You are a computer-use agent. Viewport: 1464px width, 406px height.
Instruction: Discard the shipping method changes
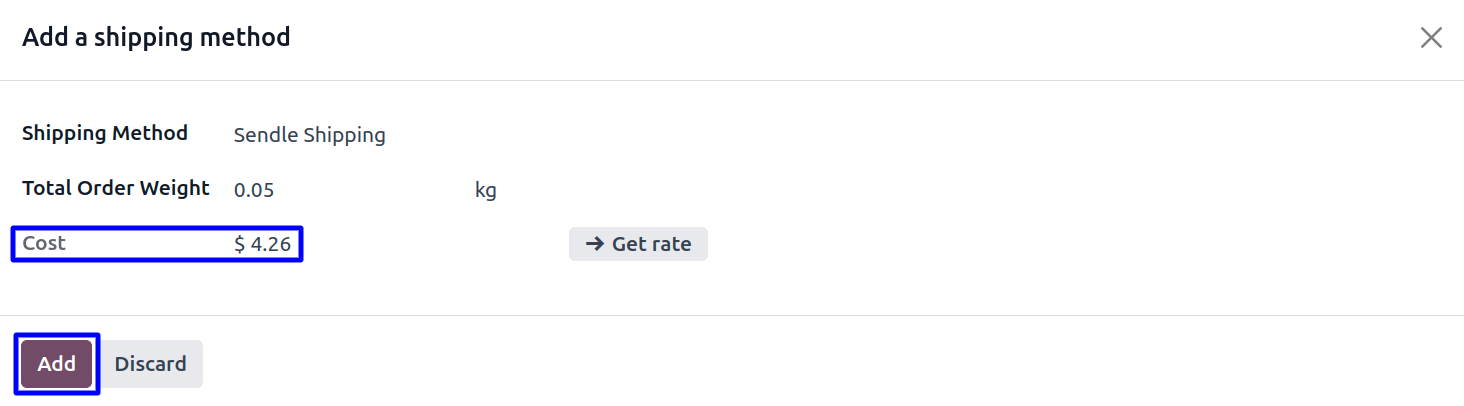[x=150, y=364]
